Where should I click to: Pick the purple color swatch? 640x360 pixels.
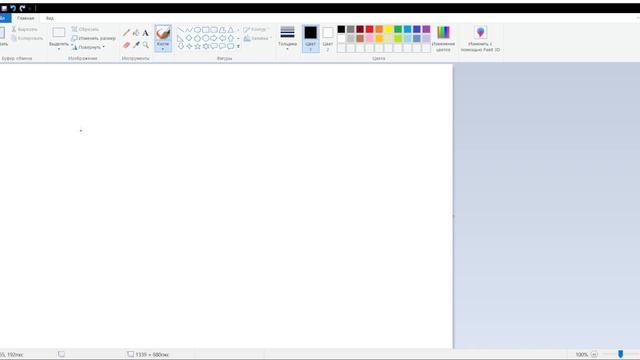pyautogui.click(x=426, y=29)
